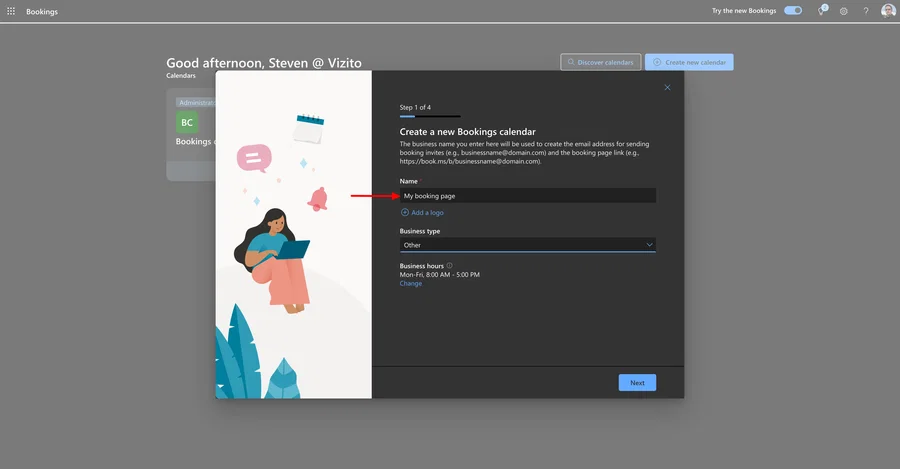The image size is (900, 469).
Task: Open the feedback notifications icon
Action: pos(822,10)
